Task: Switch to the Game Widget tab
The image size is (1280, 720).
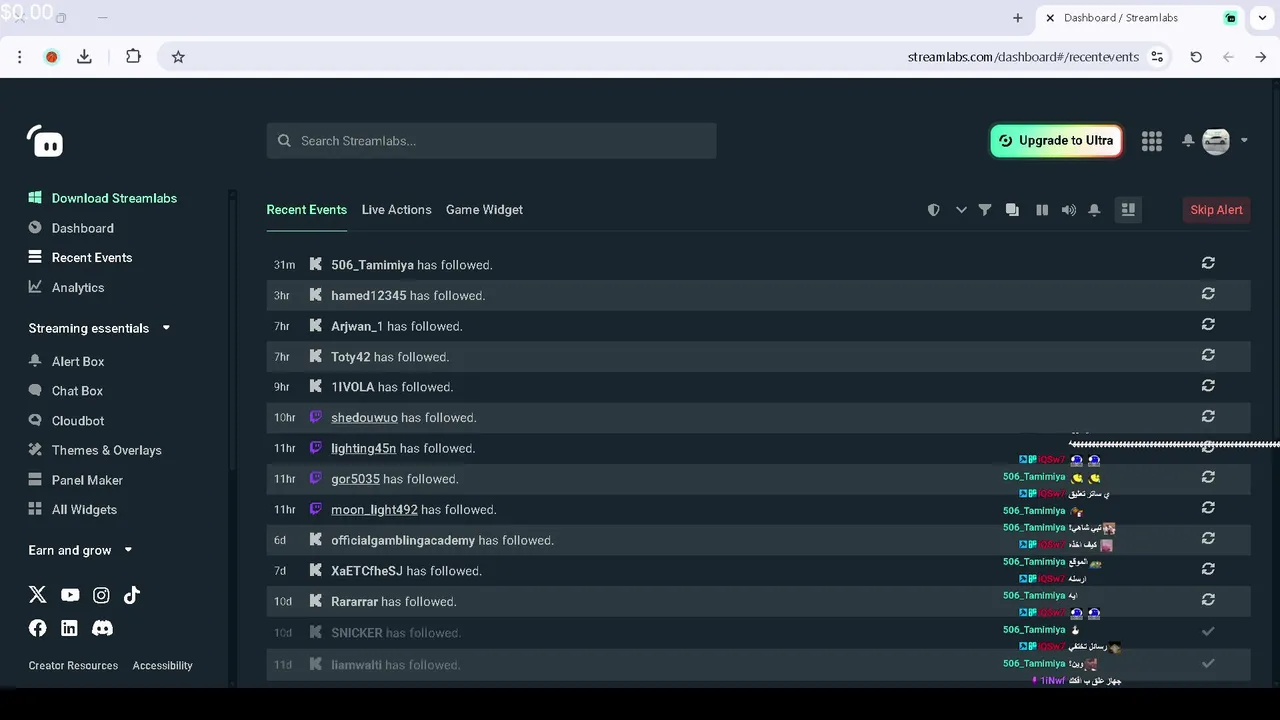Action: click(x=484, y=210)
